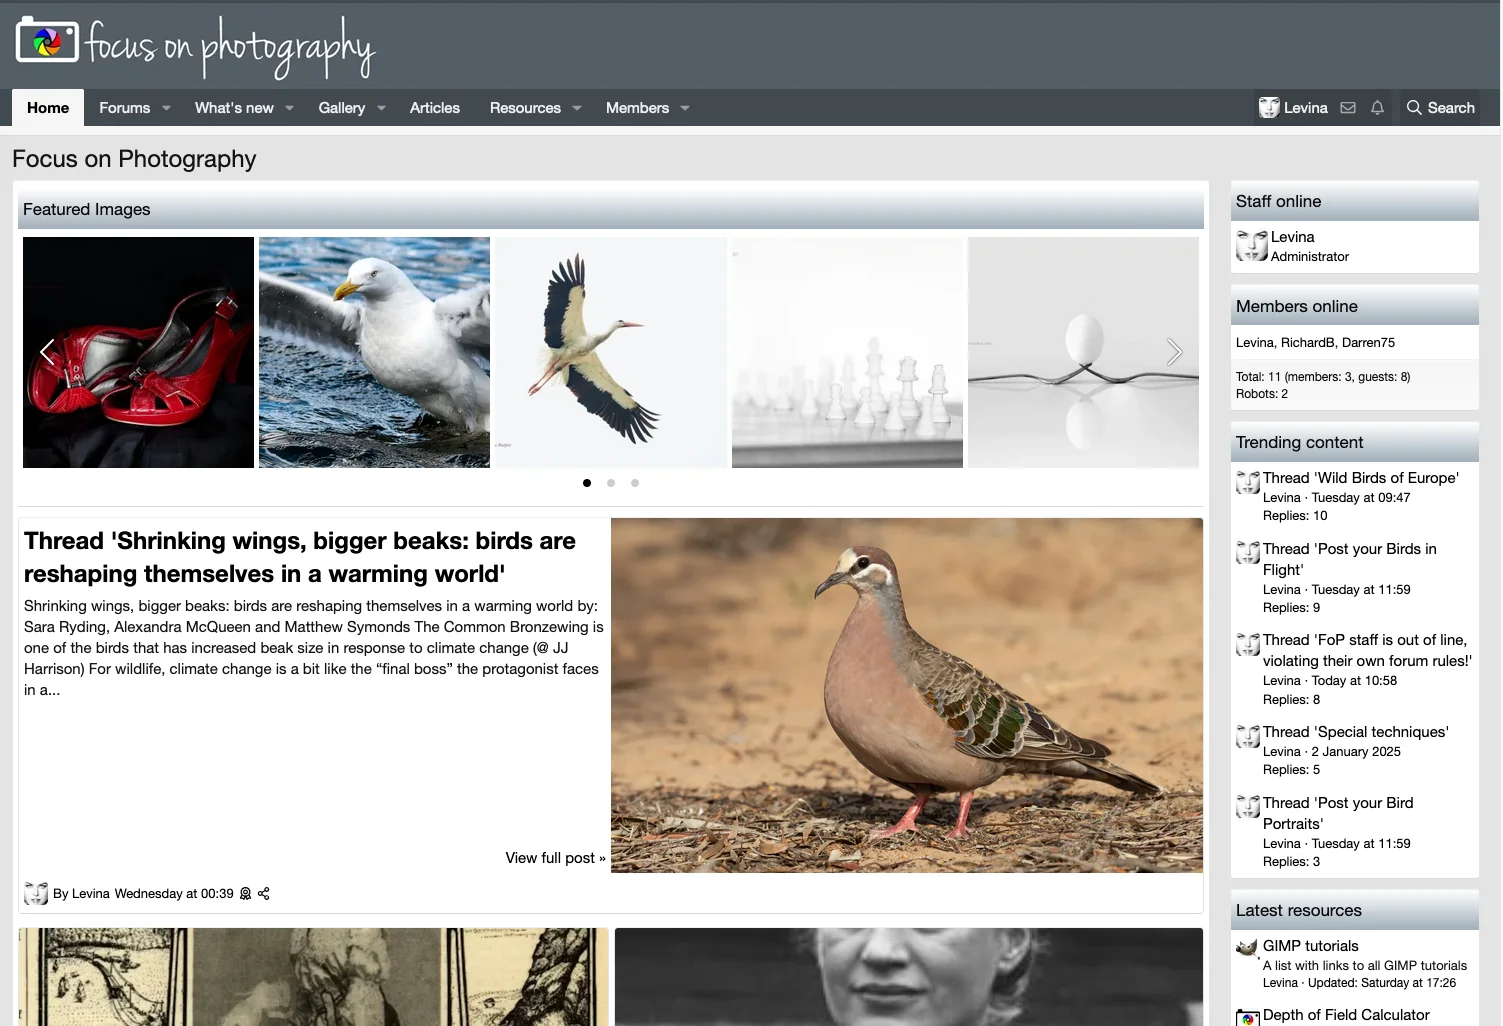This screenshot has height=1026, width=1503.
Task: Click the Trending content heading
Action: pos(1299,442)
